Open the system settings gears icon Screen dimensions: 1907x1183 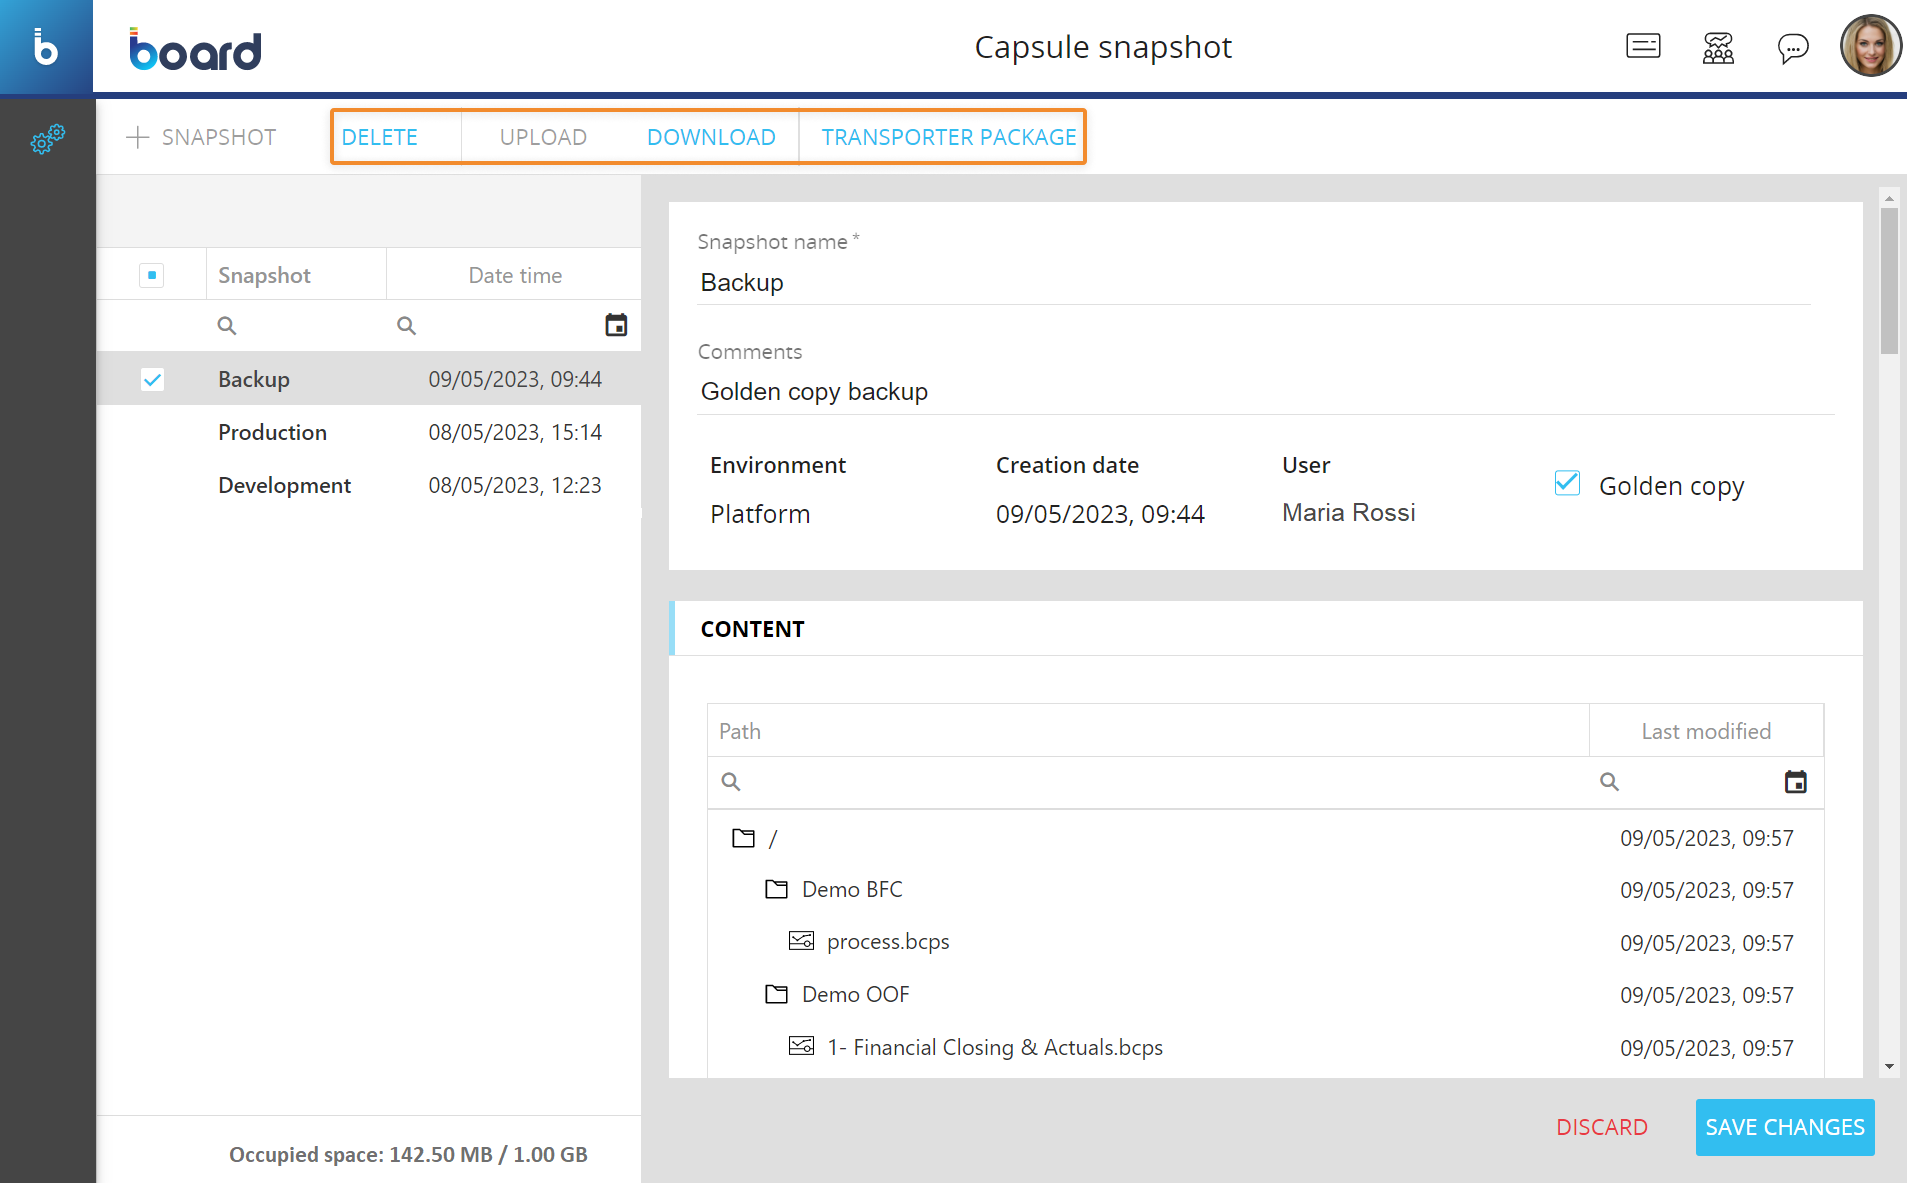pyautogui.click(x=47, y=139)
